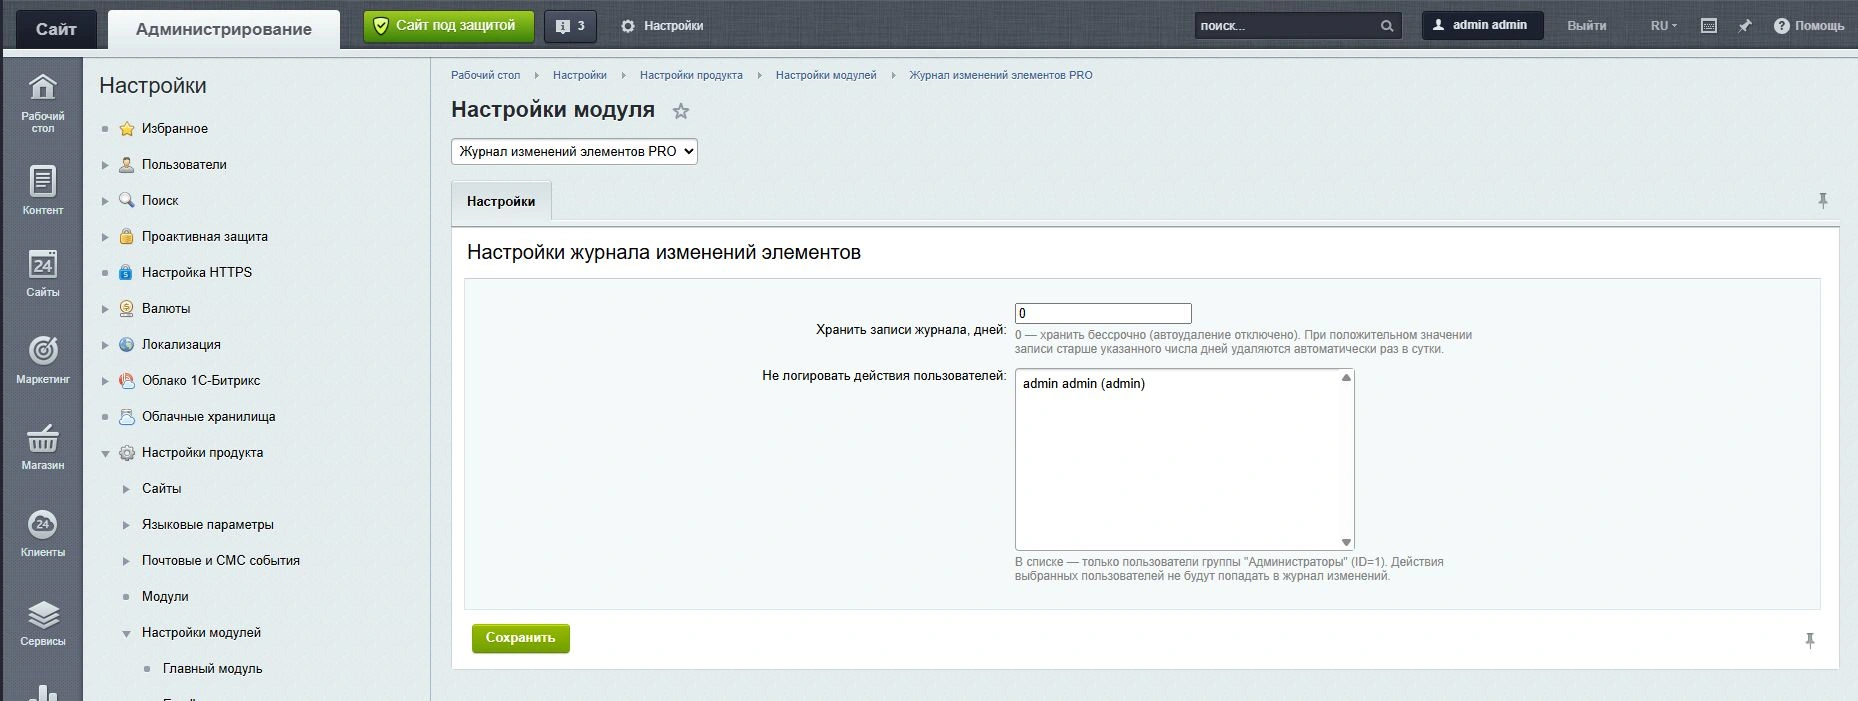
Task: Expand the Пользователи tree item
Action: (x=105, y=165)
